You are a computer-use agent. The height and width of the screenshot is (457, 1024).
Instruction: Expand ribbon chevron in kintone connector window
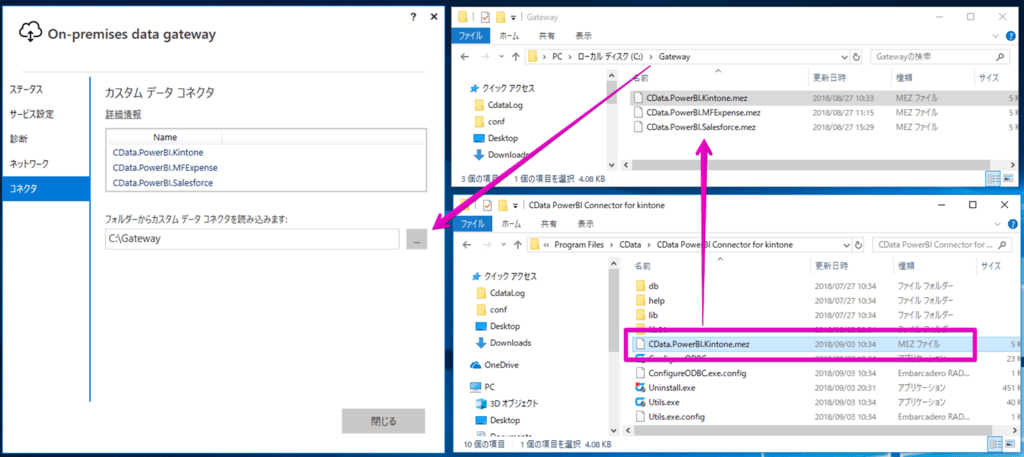click(995, 223)
